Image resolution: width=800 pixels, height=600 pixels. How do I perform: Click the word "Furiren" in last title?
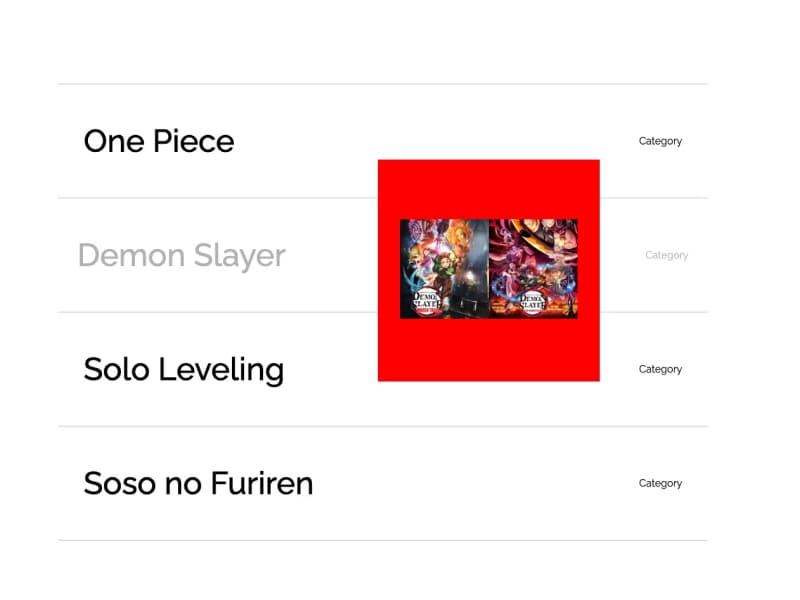(x=262, y=484)
